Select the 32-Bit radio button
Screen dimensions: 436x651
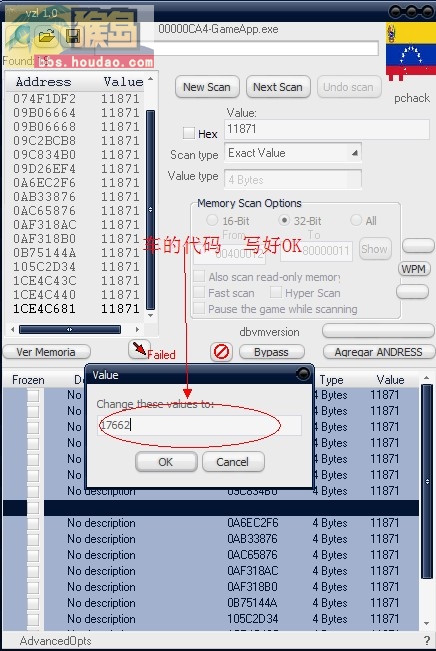click(284, 220)
